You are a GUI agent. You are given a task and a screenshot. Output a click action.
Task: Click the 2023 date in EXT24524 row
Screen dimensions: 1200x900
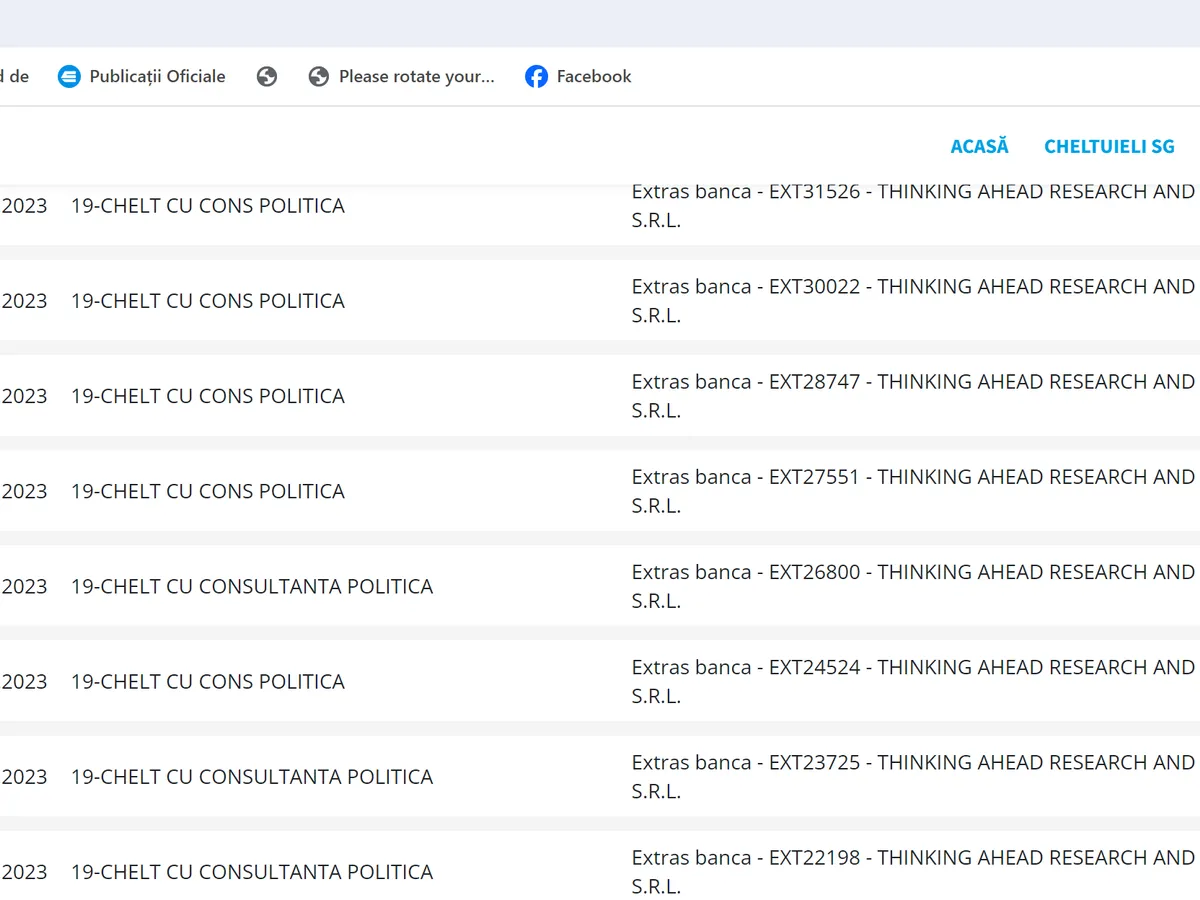tap(24, 682)
